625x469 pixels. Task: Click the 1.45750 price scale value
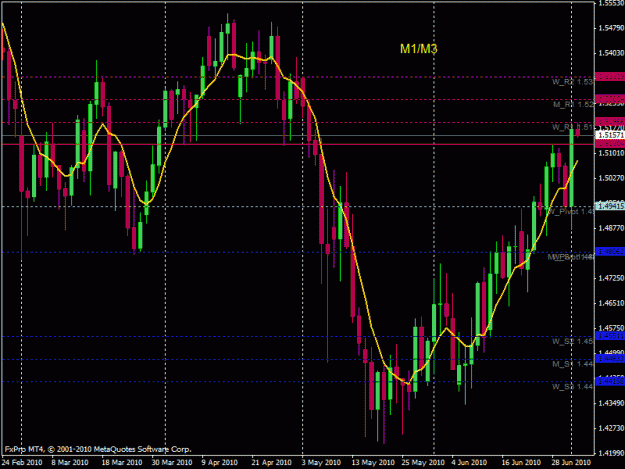pos(611,328)
